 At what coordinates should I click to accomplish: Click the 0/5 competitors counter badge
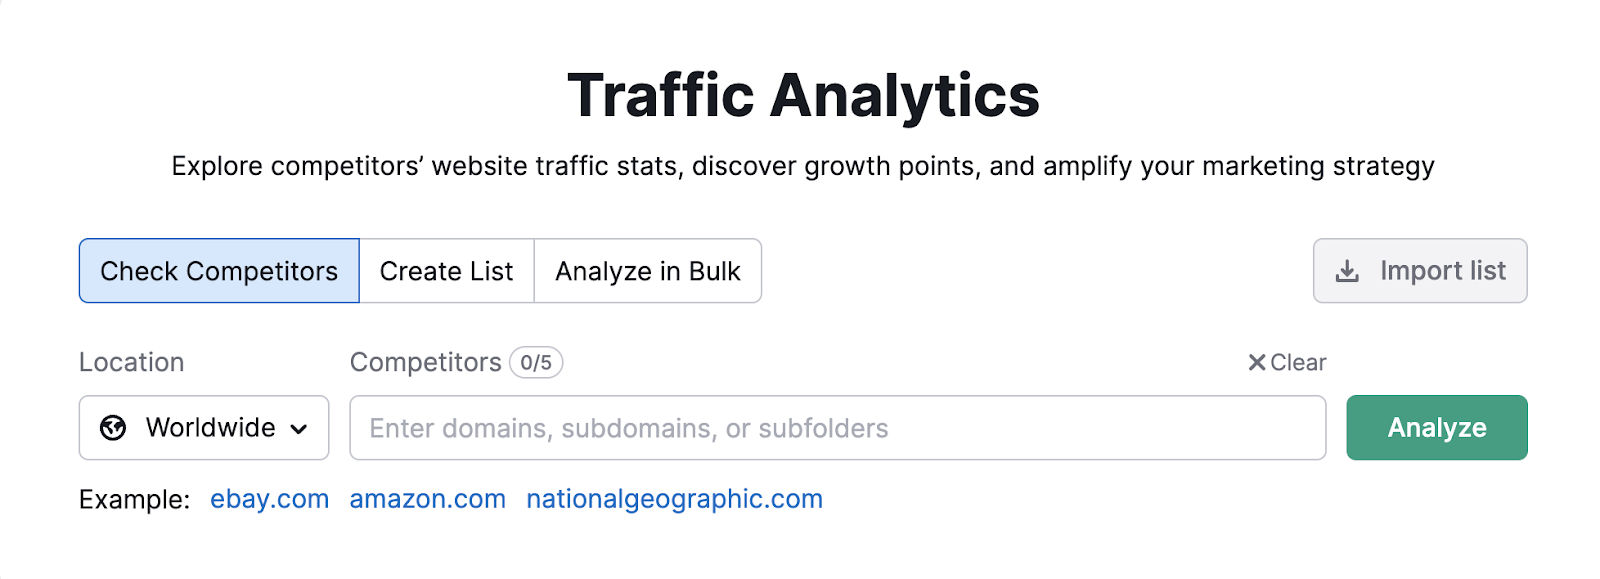(x=536, y=362)
